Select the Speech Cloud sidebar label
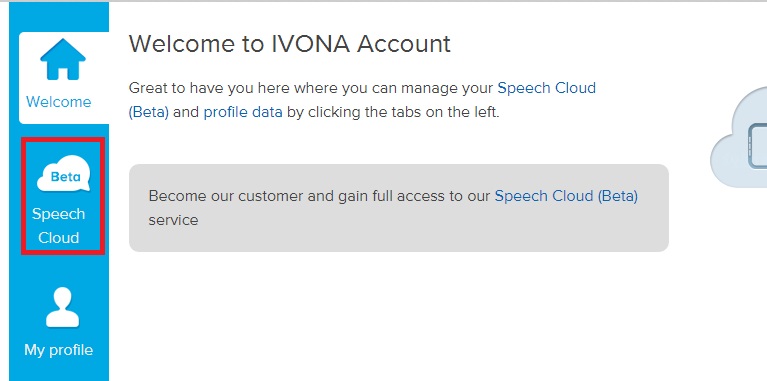Screen dimensions: 767x381 pyautogui.click(x=59, y=226)
